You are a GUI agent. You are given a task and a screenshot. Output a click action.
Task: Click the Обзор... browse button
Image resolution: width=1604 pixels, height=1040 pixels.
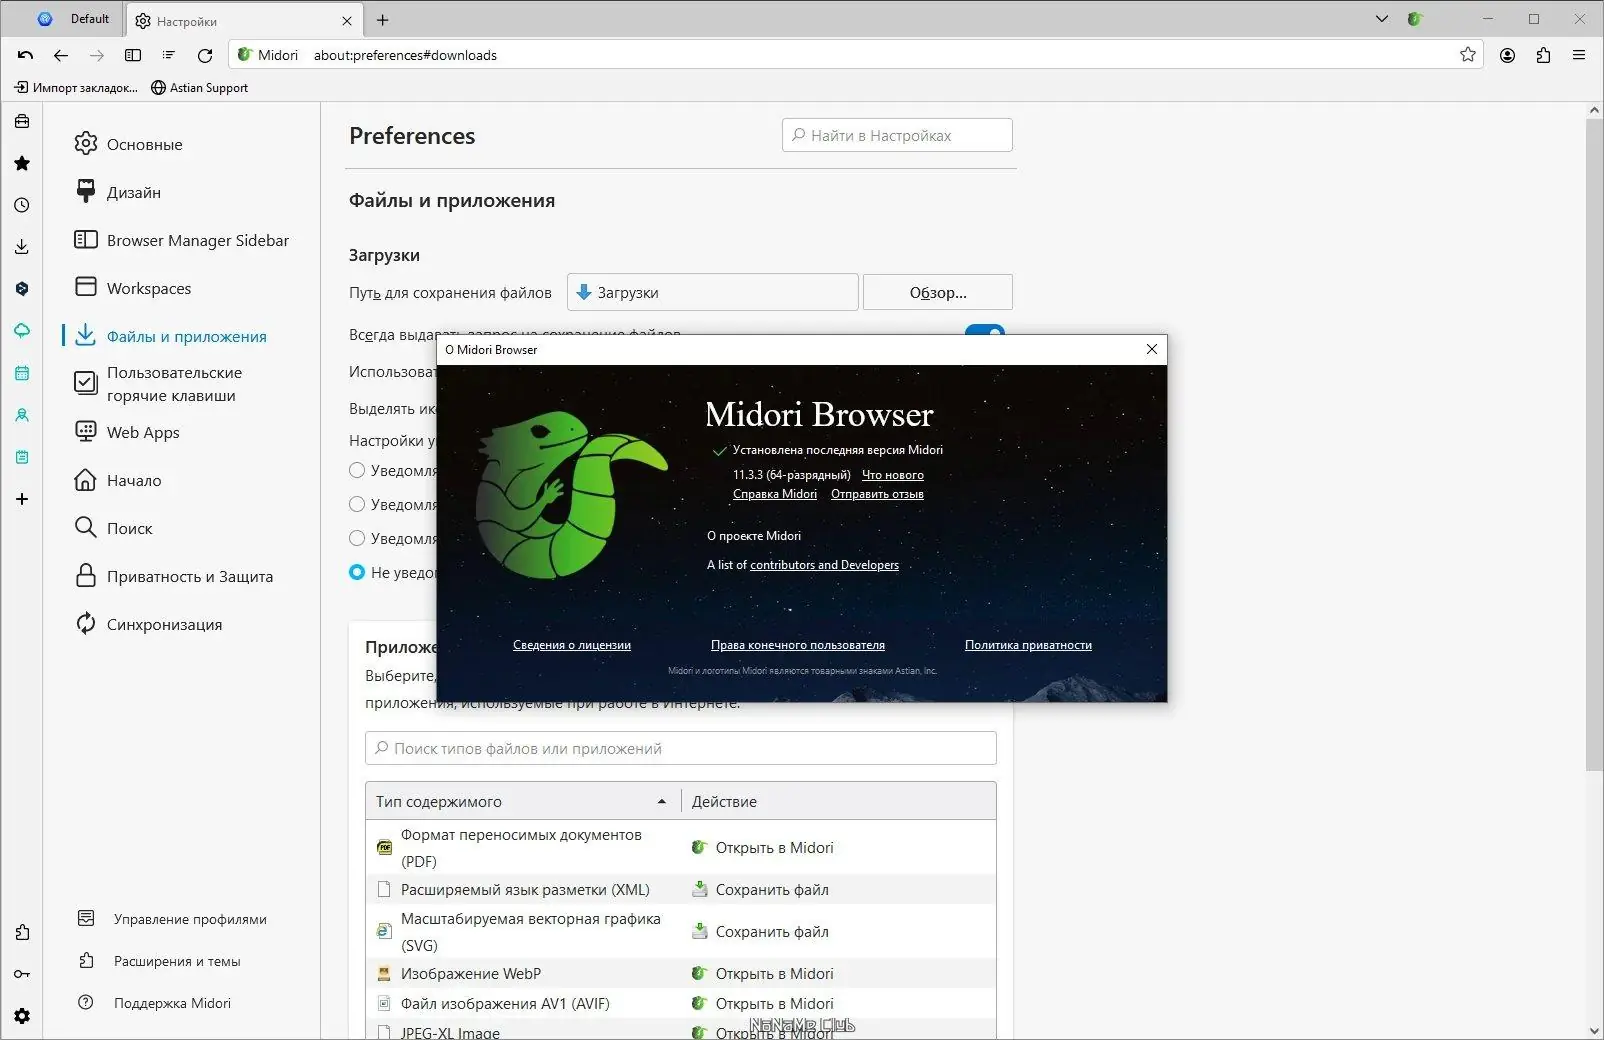pyautogui.click(x=938, y=292)
